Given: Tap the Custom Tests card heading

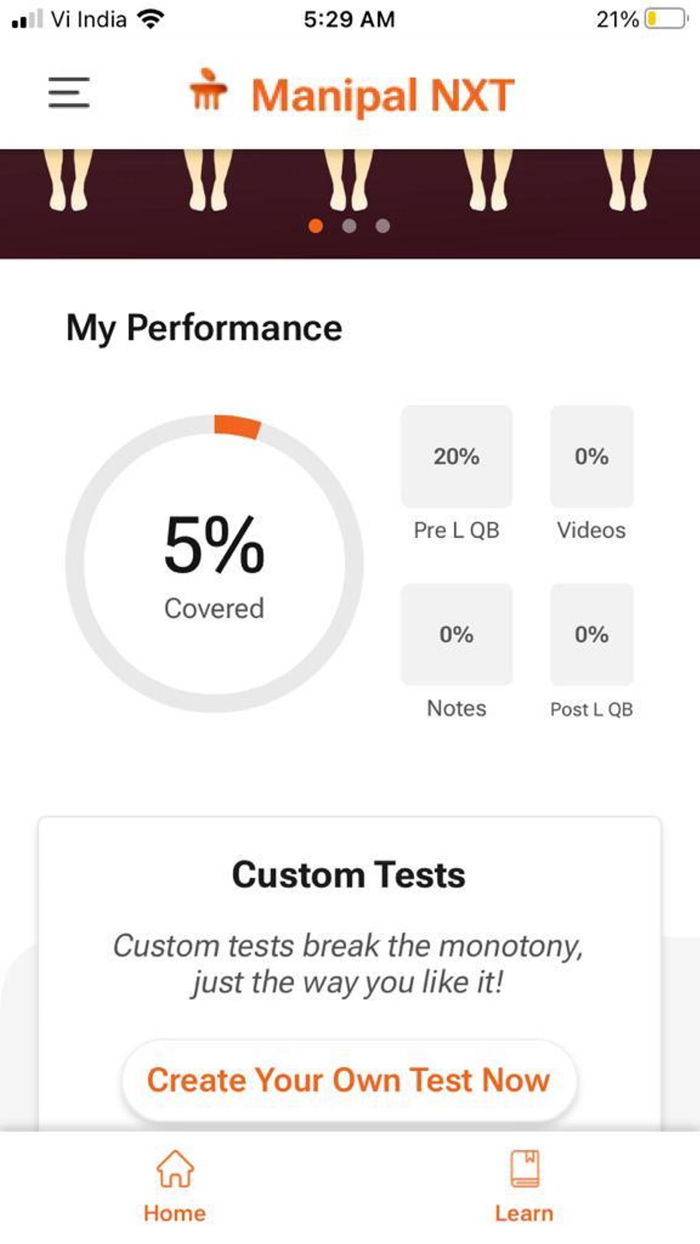Looking at the screenshot, I should coord(349,875).
